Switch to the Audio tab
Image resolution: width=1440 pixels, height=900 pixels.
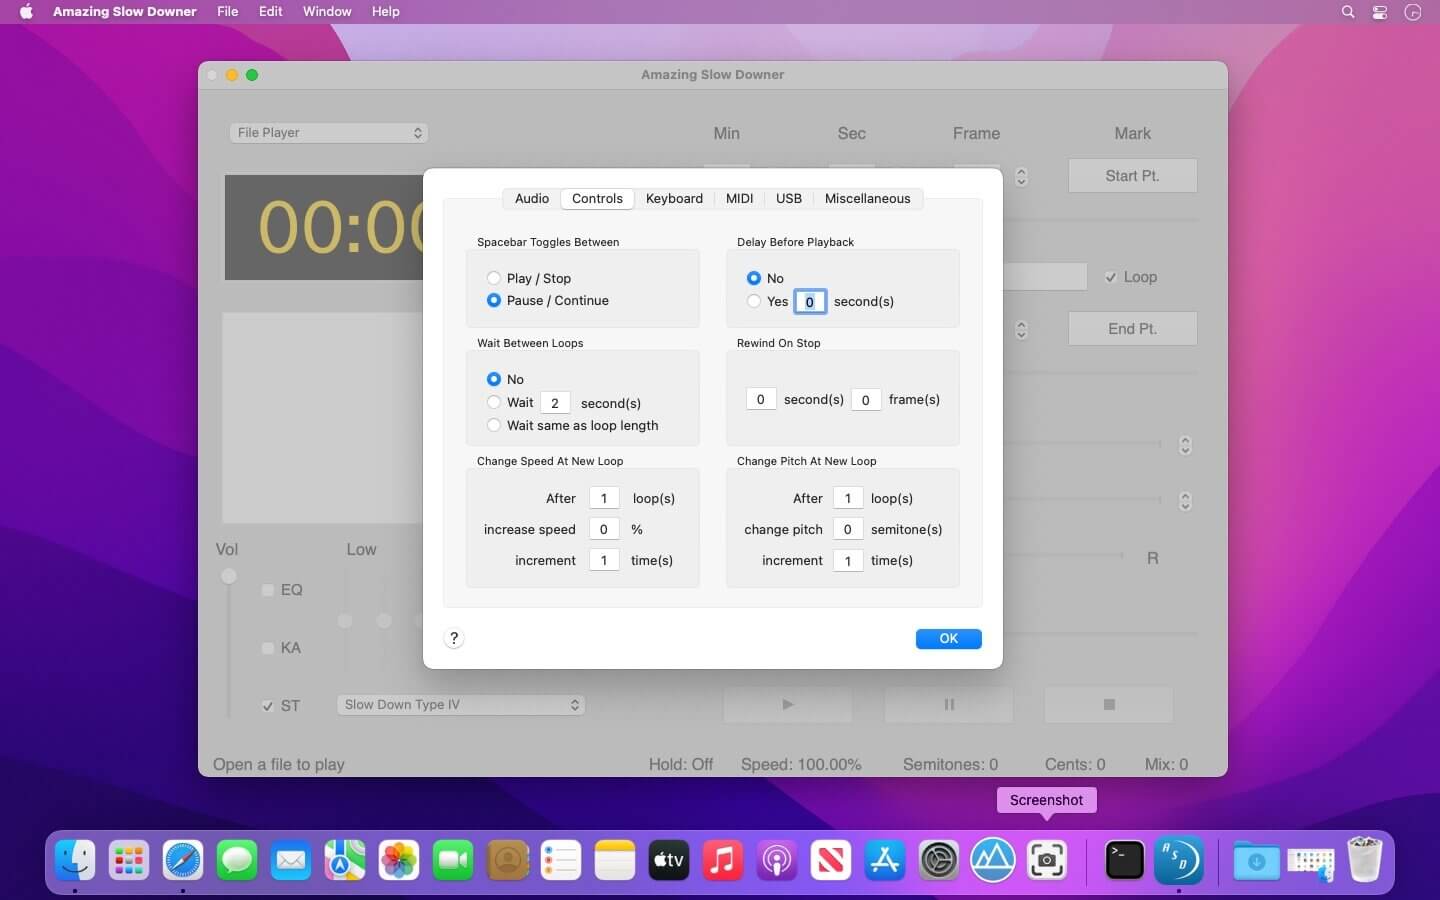(x=531, y=198)
